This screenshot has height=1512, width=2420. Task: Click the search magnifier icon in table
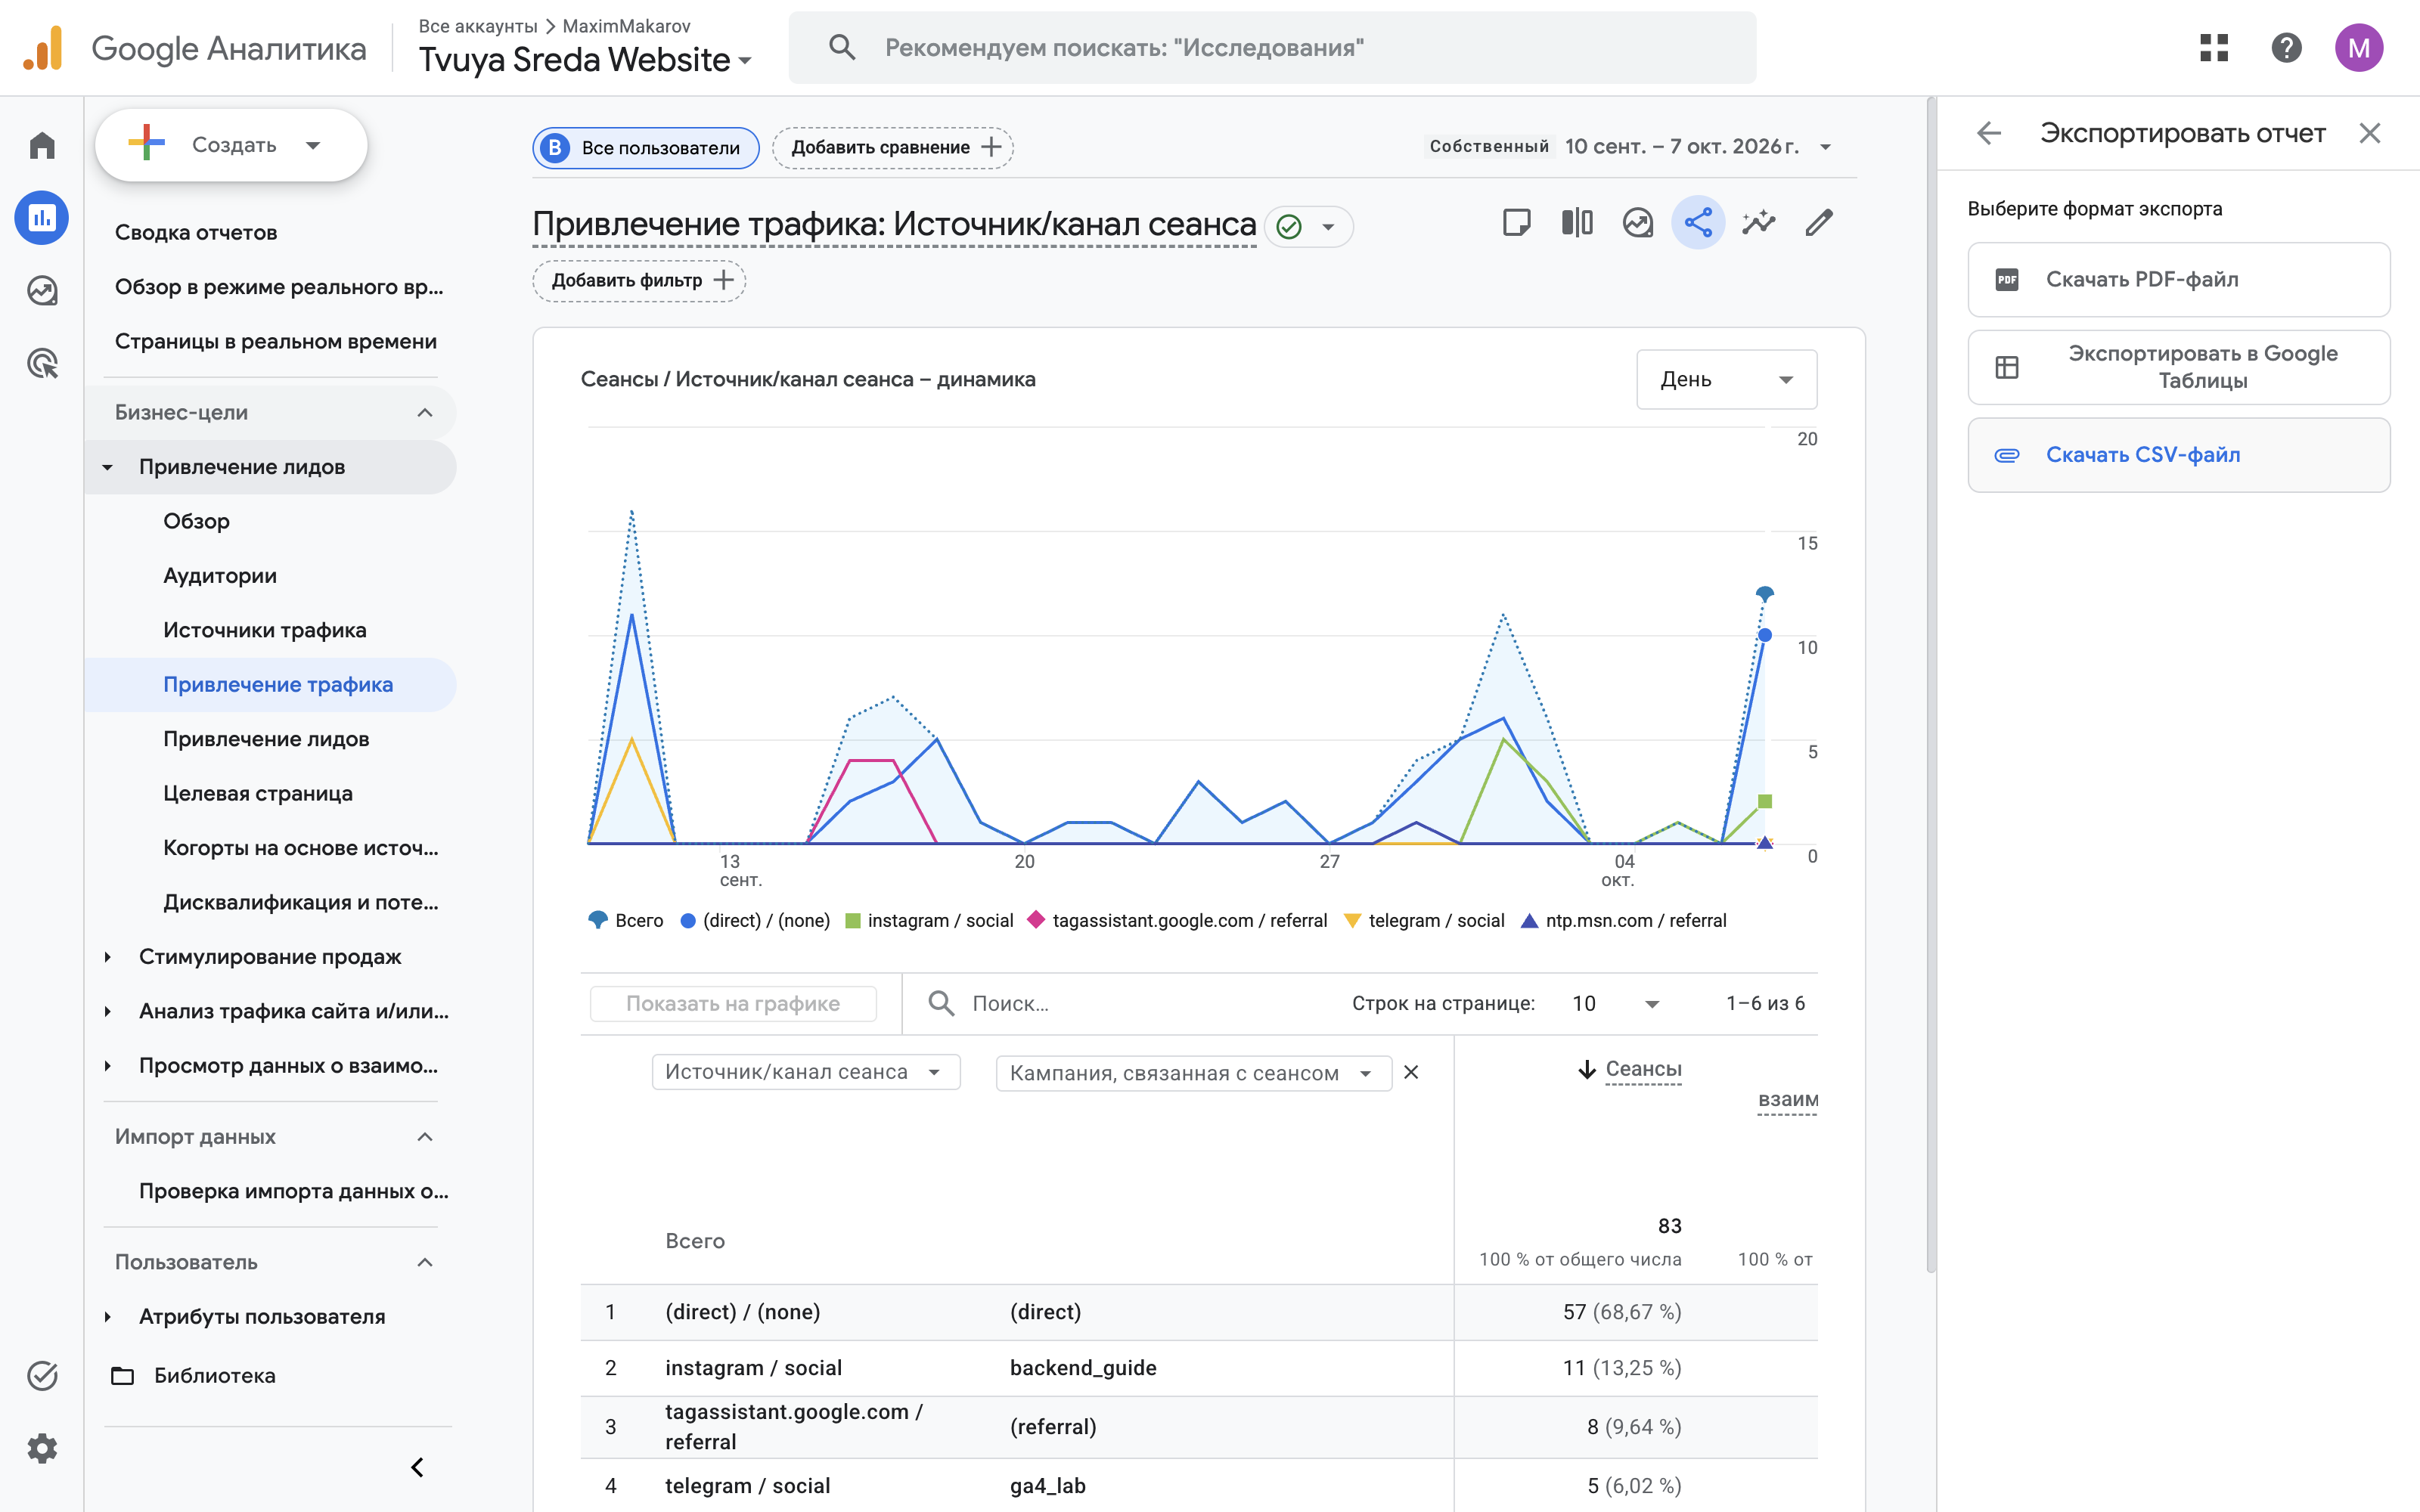tap(940, 1003)
